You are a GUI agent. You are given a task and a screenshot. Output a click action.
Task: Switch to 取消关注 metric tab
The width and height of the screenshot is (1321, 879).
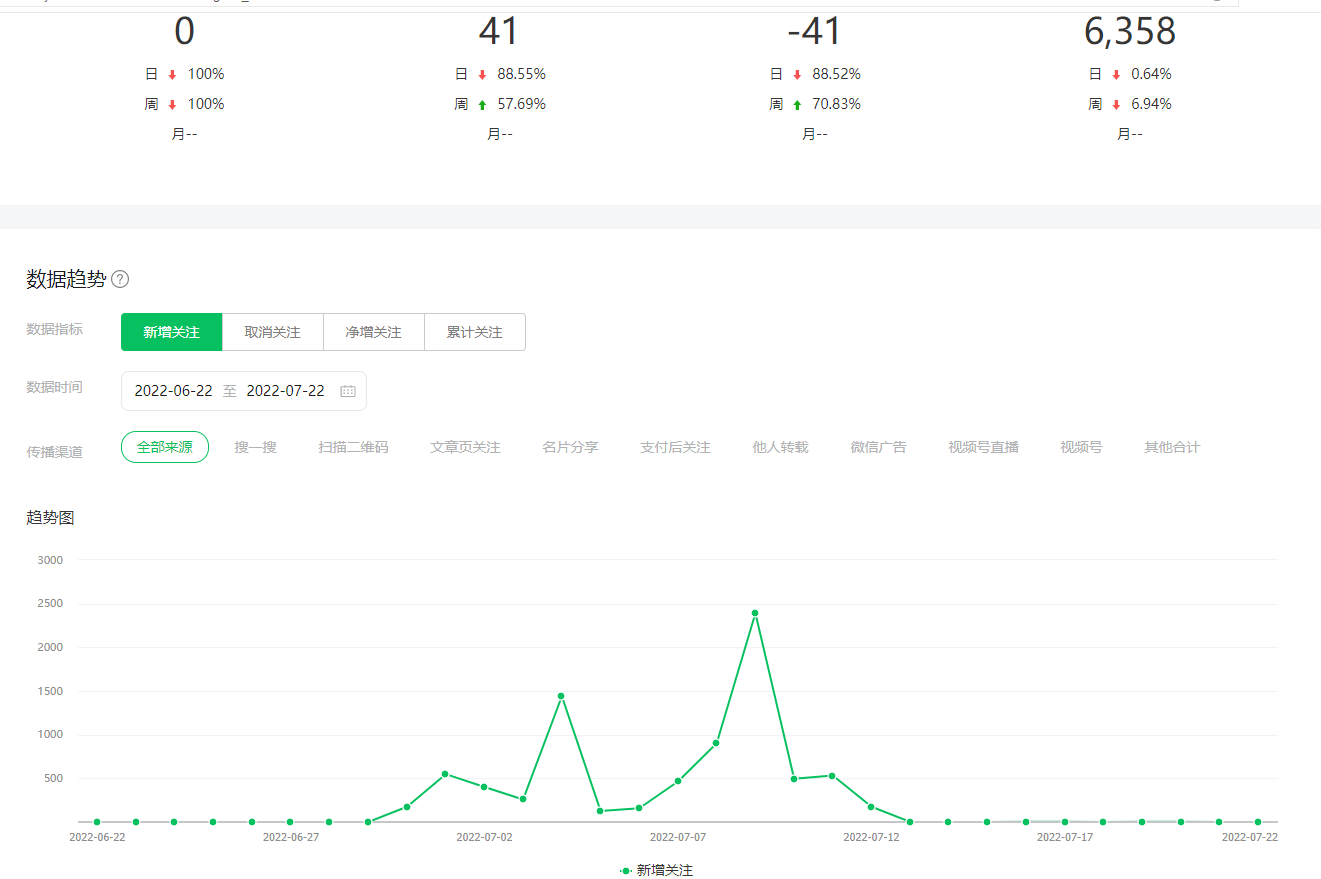click(272, 332)
